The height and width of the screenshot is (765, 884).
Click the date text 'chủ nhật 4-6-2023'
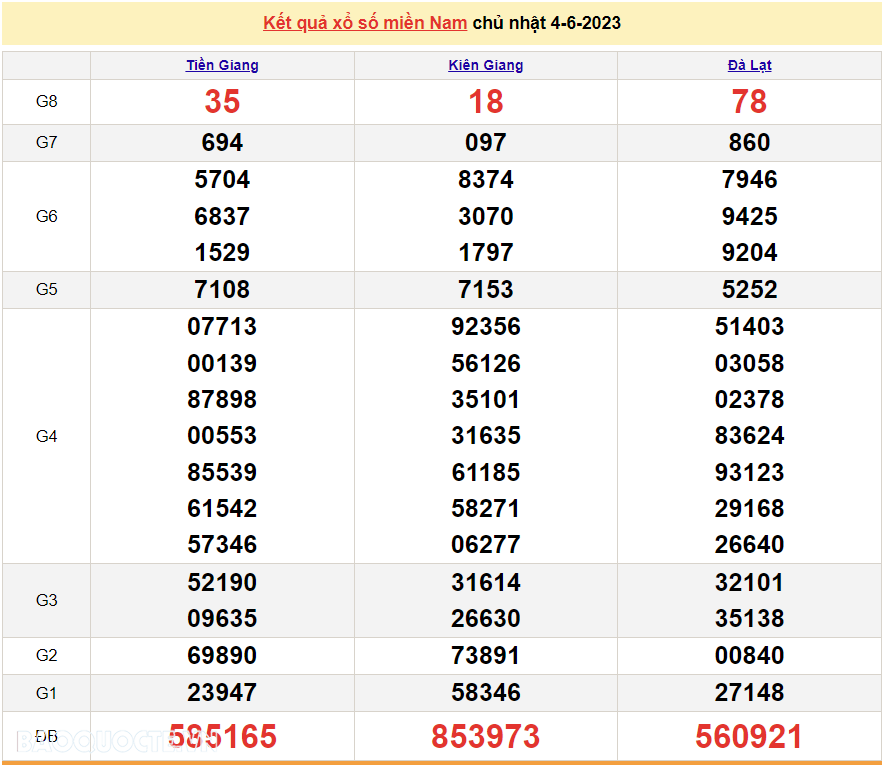pyautogui.click(x=546, y=23)
